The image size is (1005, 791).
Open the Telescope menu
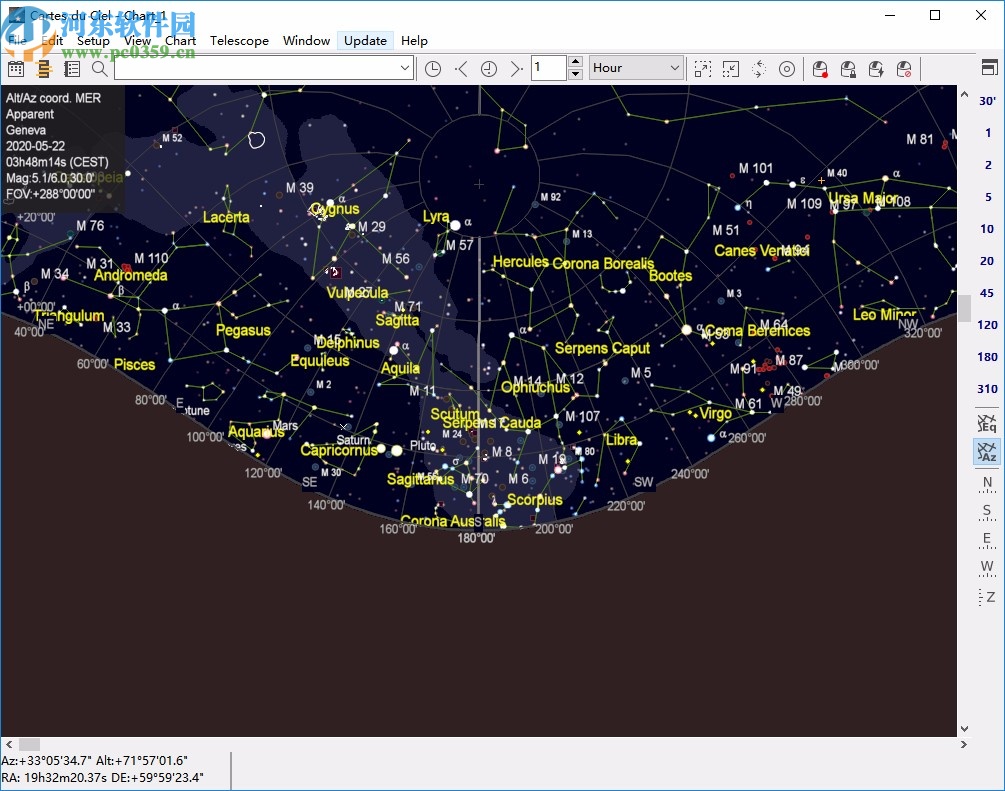[x=239, y=41]
